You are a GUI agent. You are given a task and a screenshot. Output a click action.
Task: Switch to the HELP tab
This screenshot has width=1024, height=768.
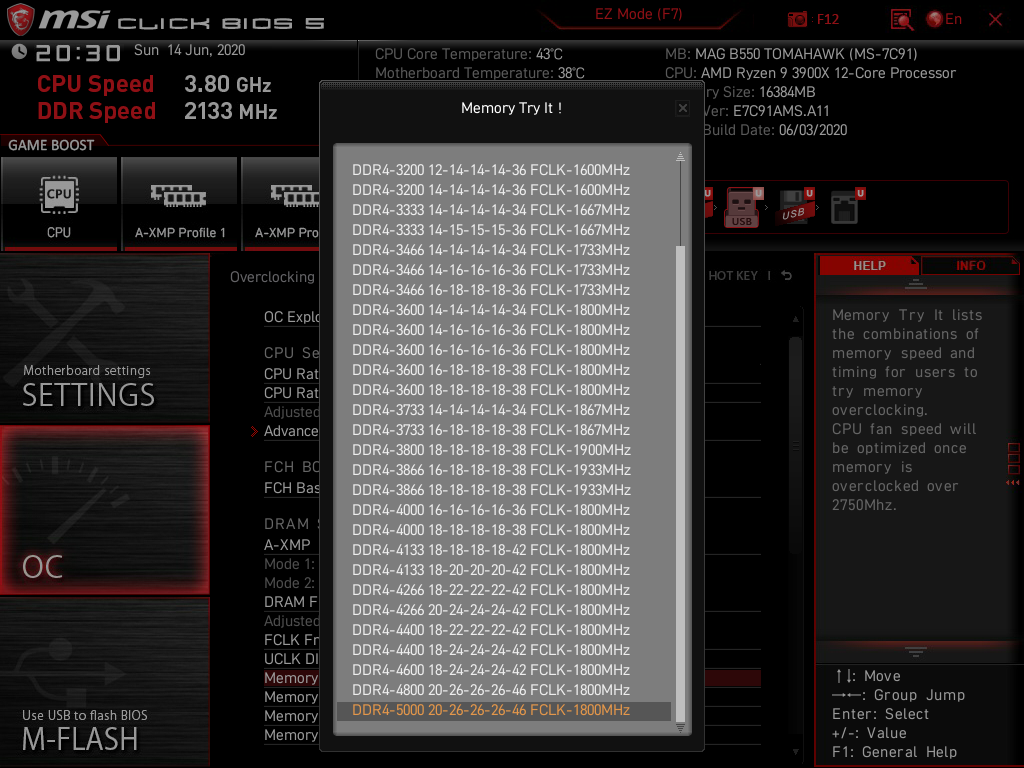click(x=869, y=266)
